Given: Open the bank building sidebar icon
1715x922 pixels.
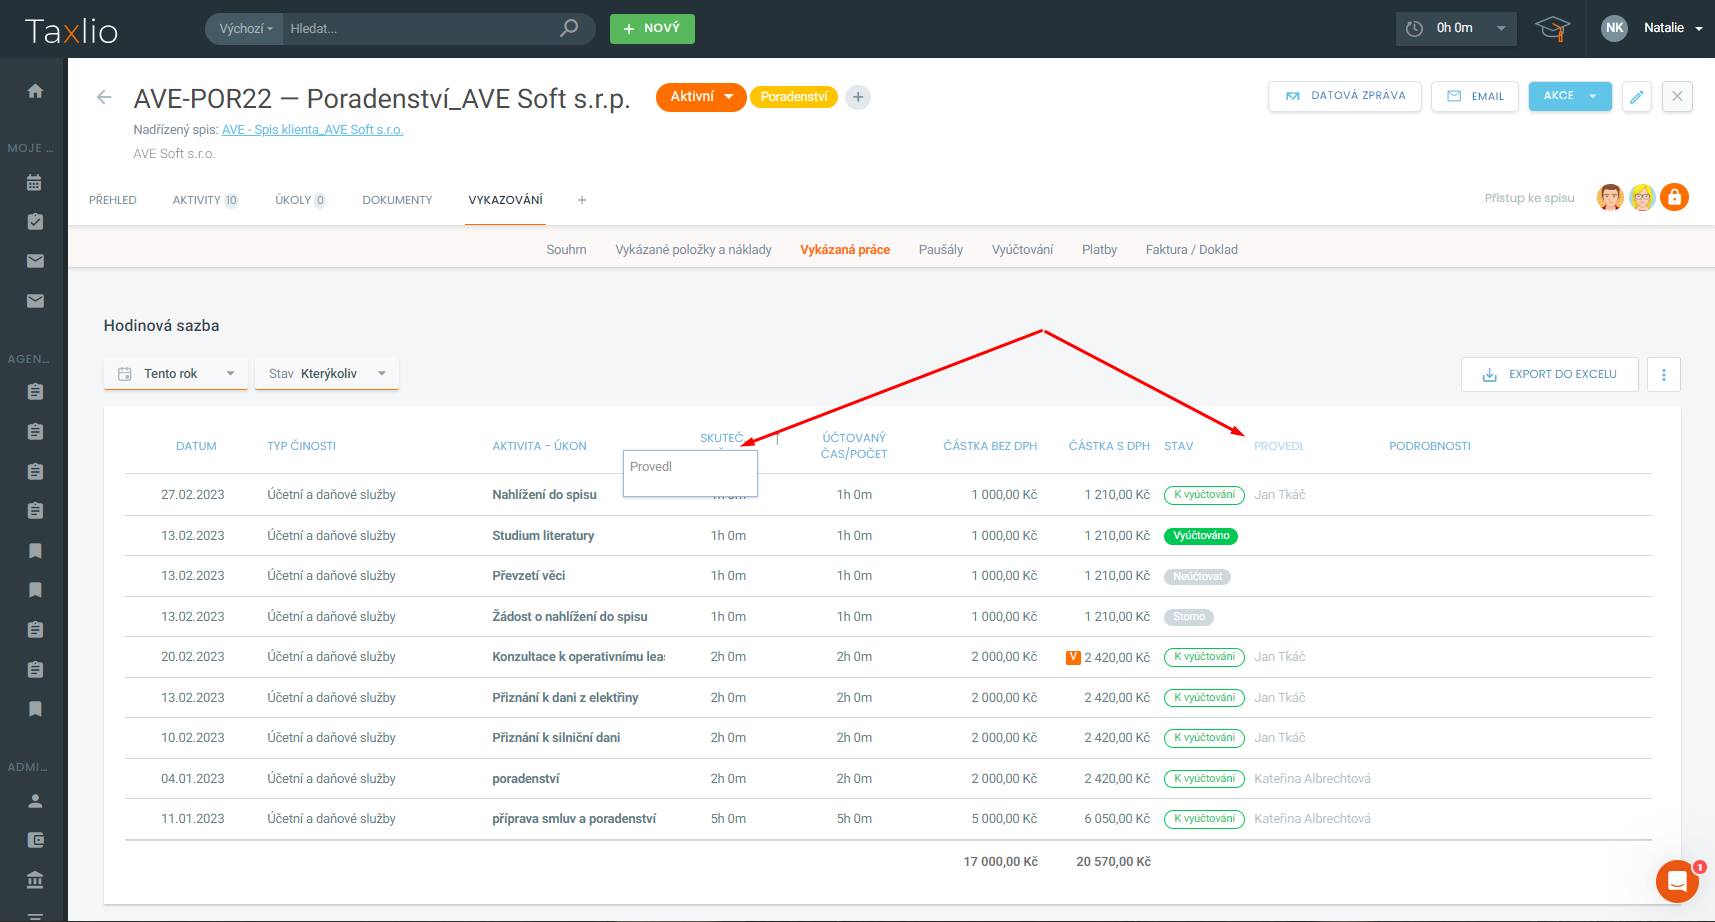Looking at the screenshot, I should [x=35, y=880].
